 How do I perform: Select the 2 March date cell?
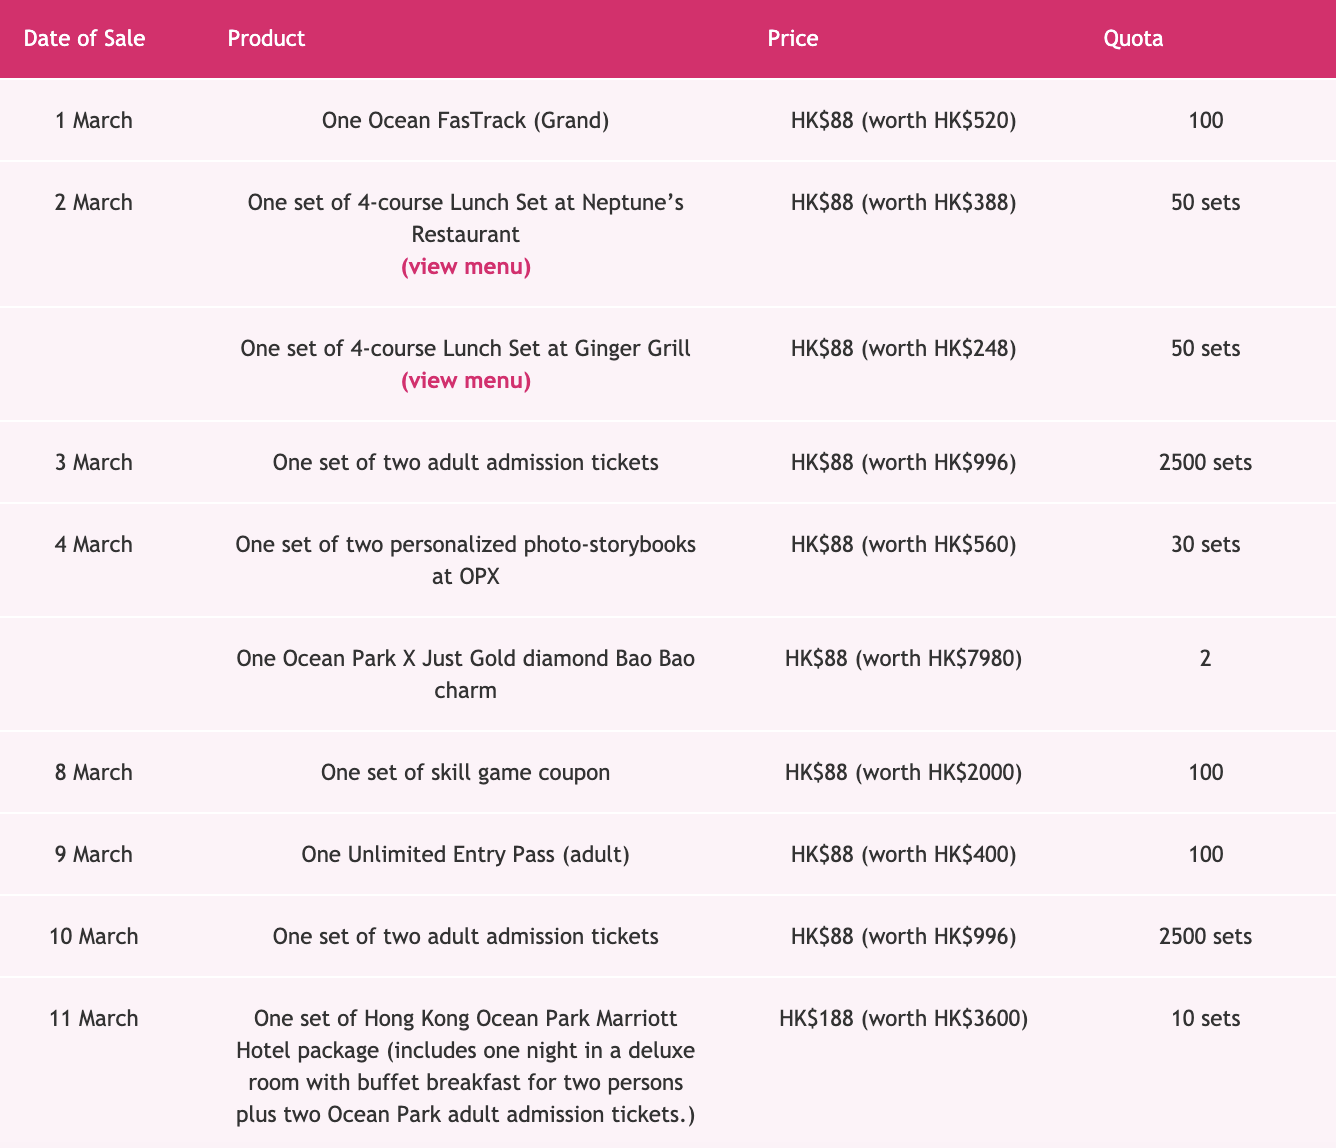pos(94,202)
